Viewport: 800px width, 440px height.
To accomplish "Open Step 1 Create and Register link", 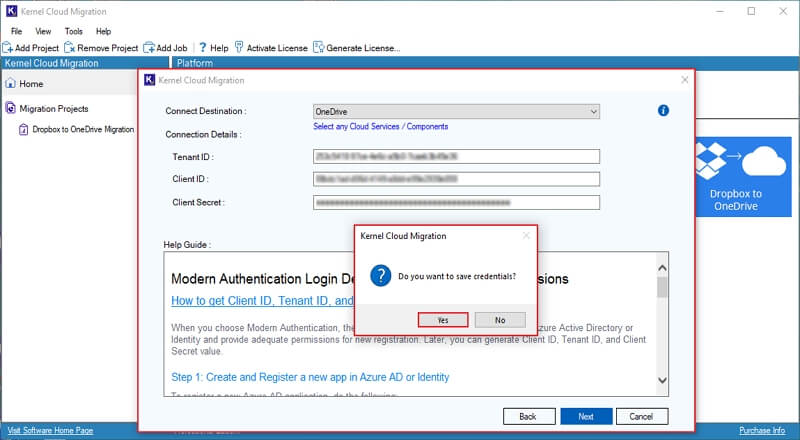I will [310, 377].
